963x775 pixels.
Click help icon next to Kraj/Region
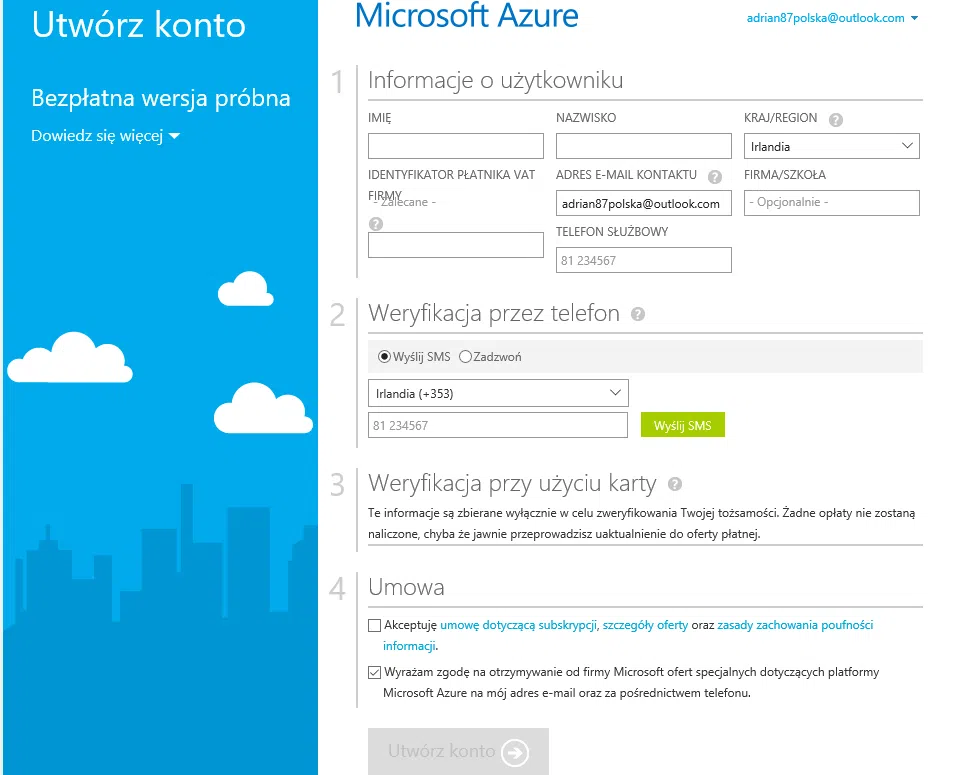tap(836, 119)
